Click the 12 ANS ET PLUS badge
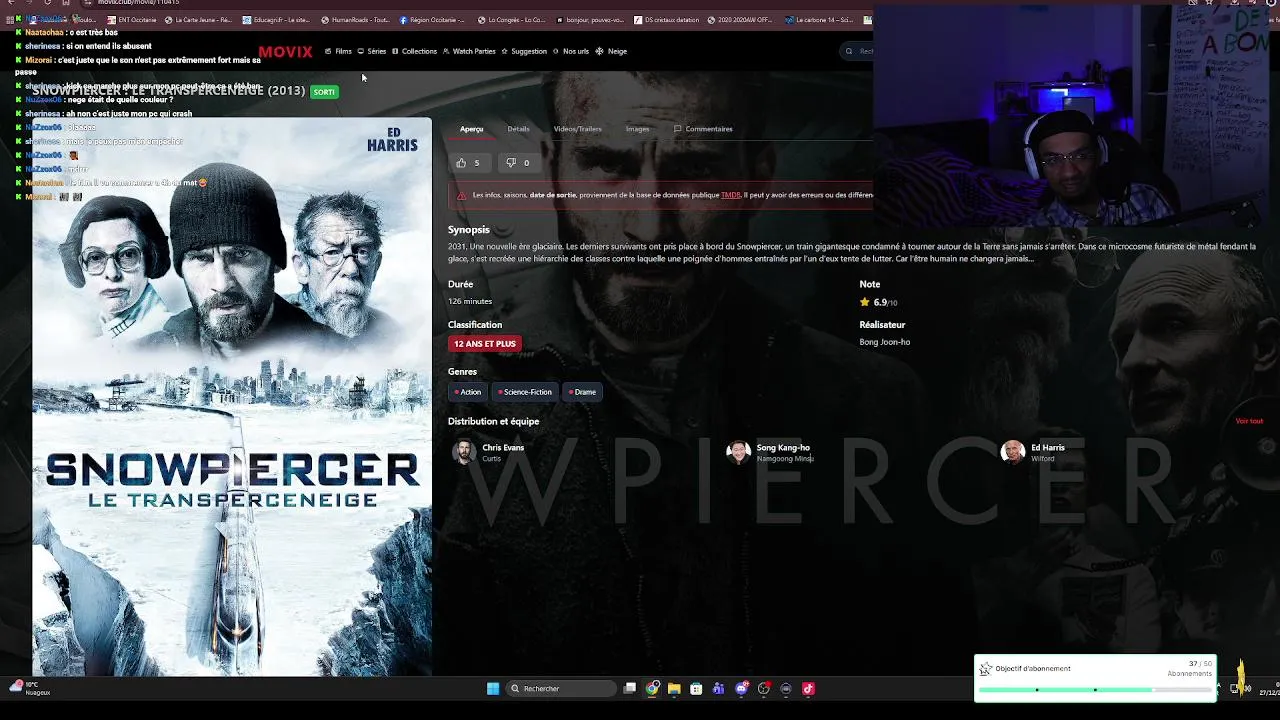This screenshot has height=720, width=1280. [485, 344]
